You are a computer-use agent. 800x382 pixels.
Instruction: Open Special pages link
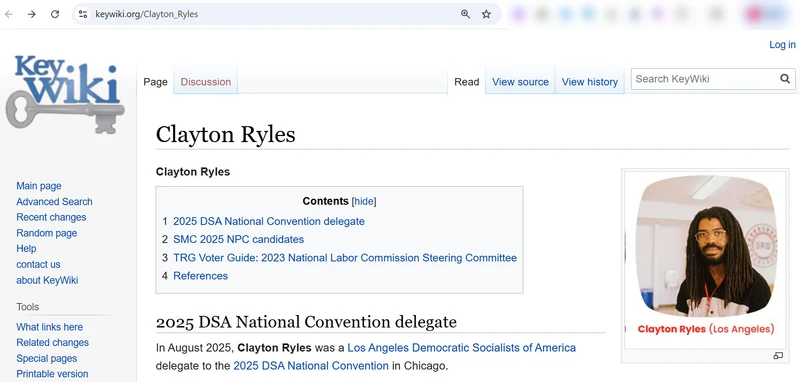pos(46,358)
